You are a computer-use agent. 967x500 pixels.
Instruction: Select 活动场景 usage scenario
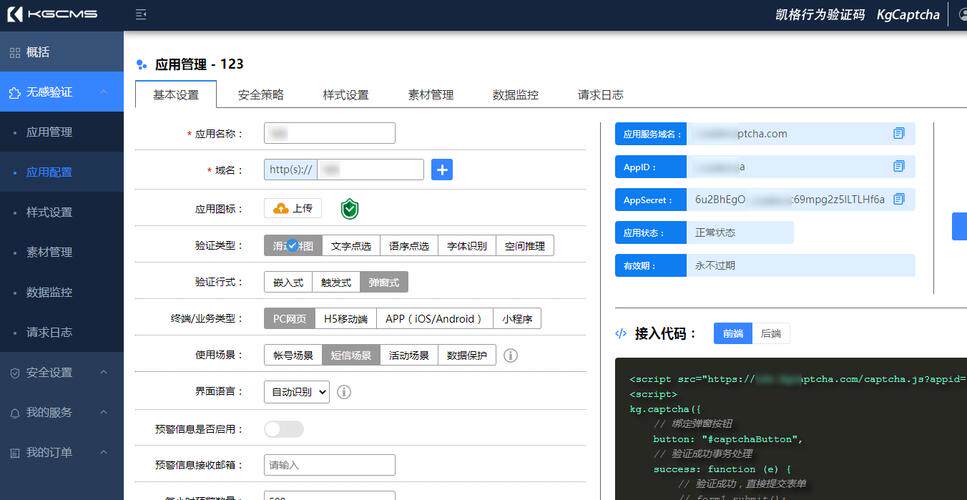point(409,355)
